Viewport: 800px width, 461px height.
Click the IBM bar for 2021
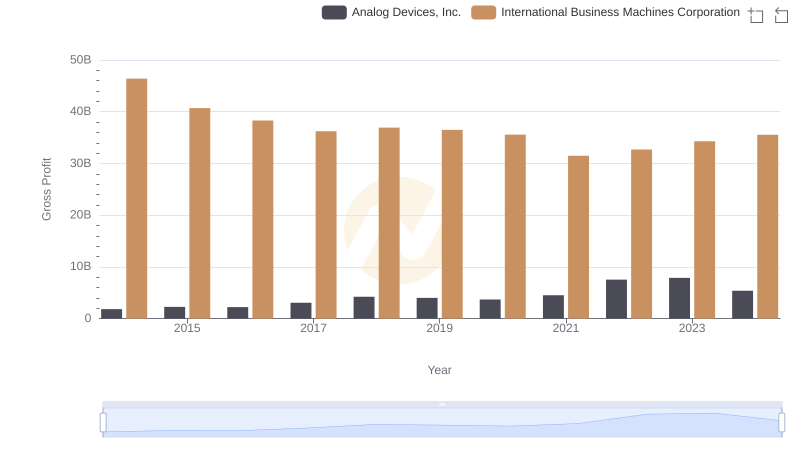pos(579,237)
